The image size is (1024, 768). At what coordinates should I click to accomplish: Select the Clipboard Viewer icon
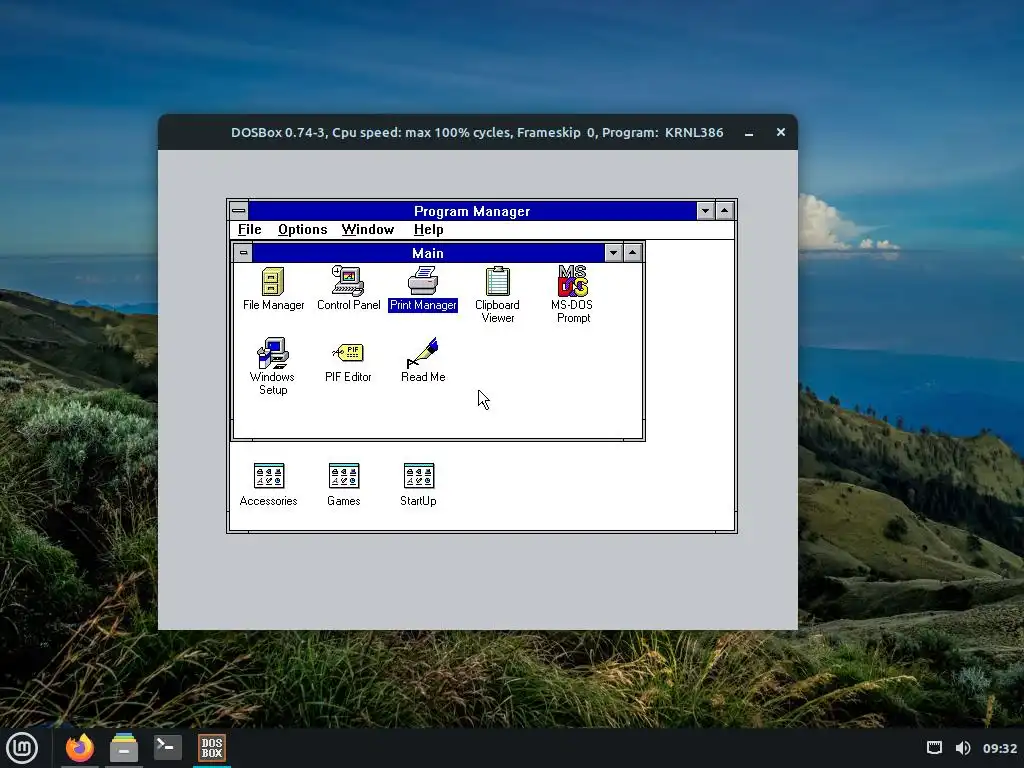click(498, 281)
